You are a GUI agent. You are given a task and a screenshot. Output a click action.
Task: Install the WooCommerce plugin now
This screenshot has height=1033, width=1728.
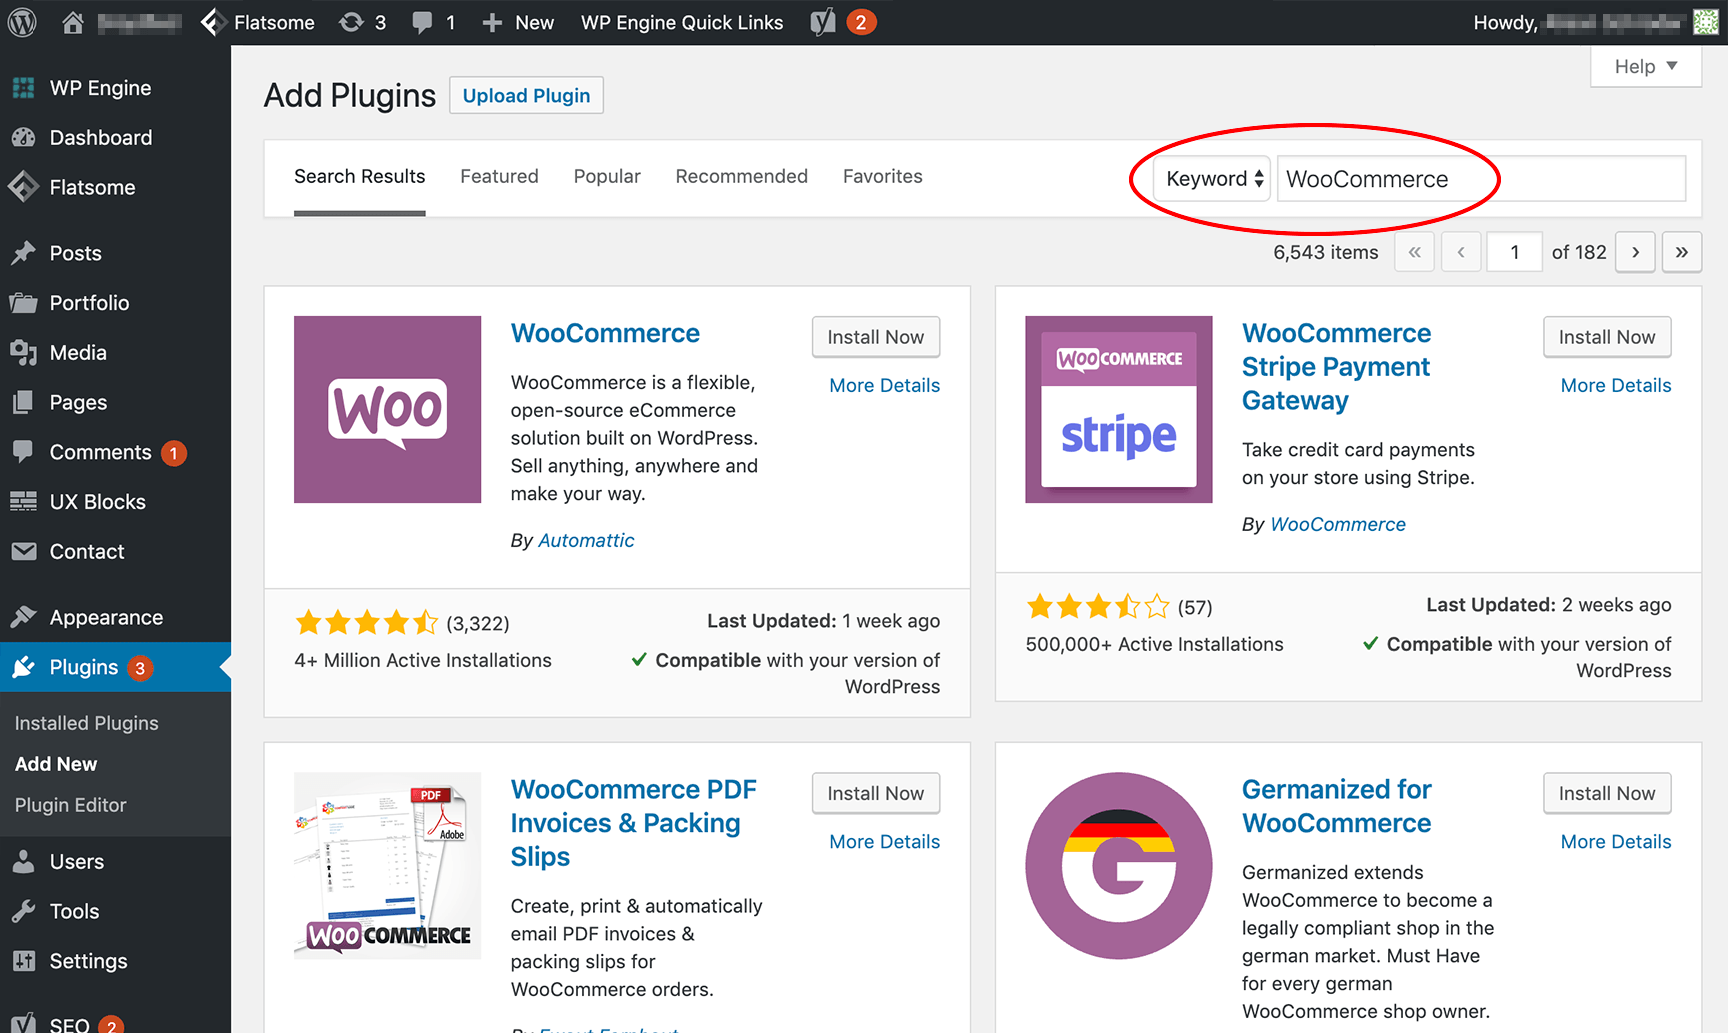pos(875,337)
